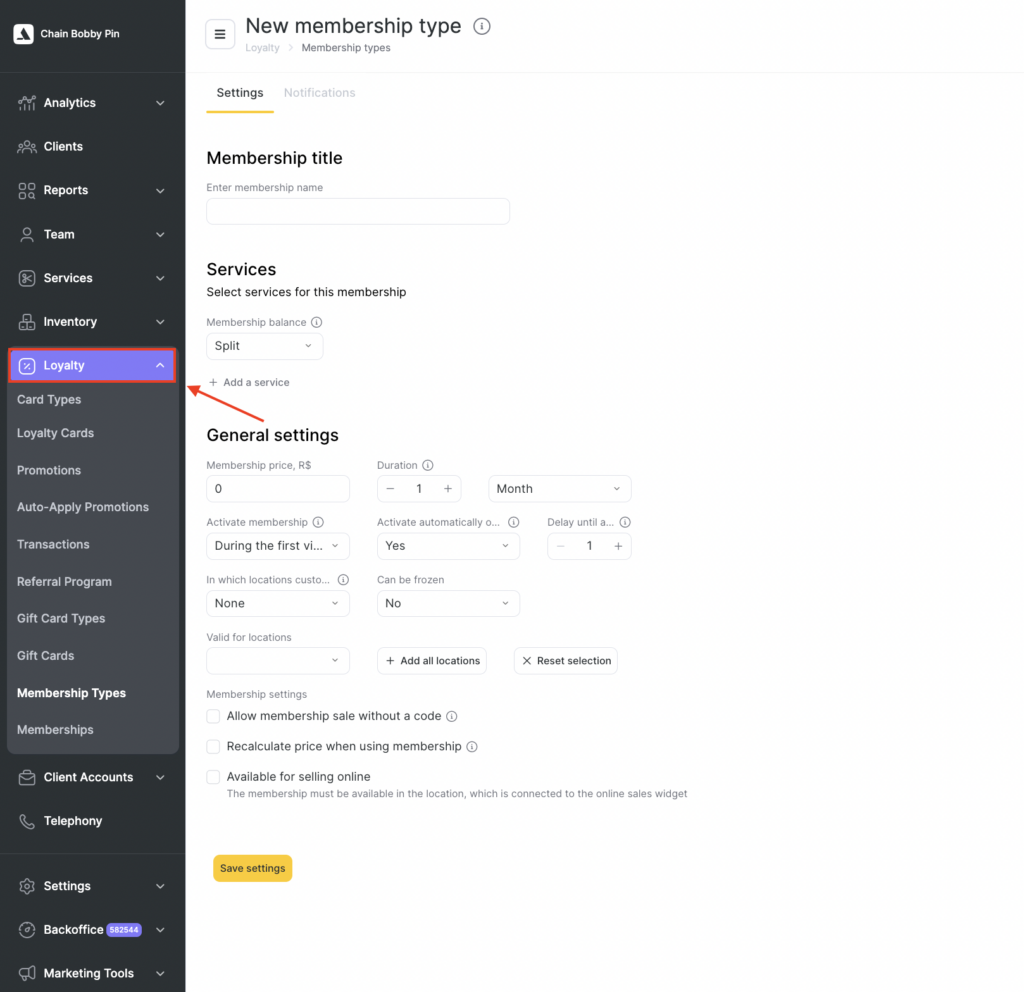Viewport: 1024px width, 992px height.
Task: Click the Add all locations button
Action: (x=432, y=661)
